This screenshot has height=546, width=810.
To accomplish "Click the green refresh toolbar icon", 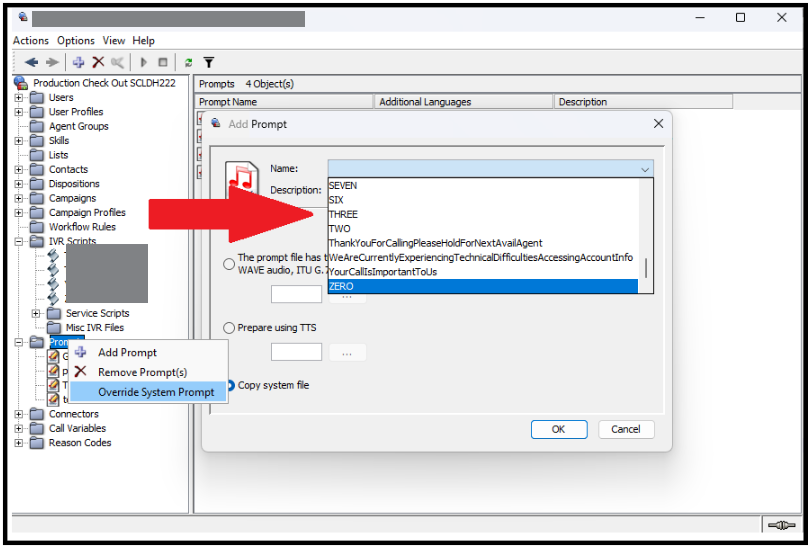I will click(188, 62).
